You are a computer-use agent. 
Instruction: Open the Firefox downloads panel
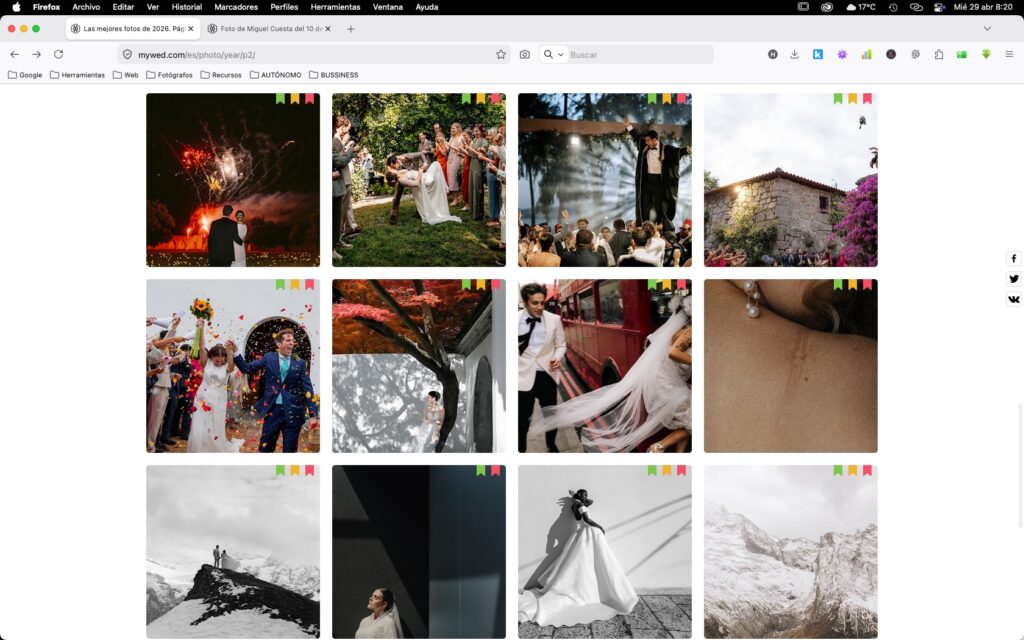[x=794, y=54]
